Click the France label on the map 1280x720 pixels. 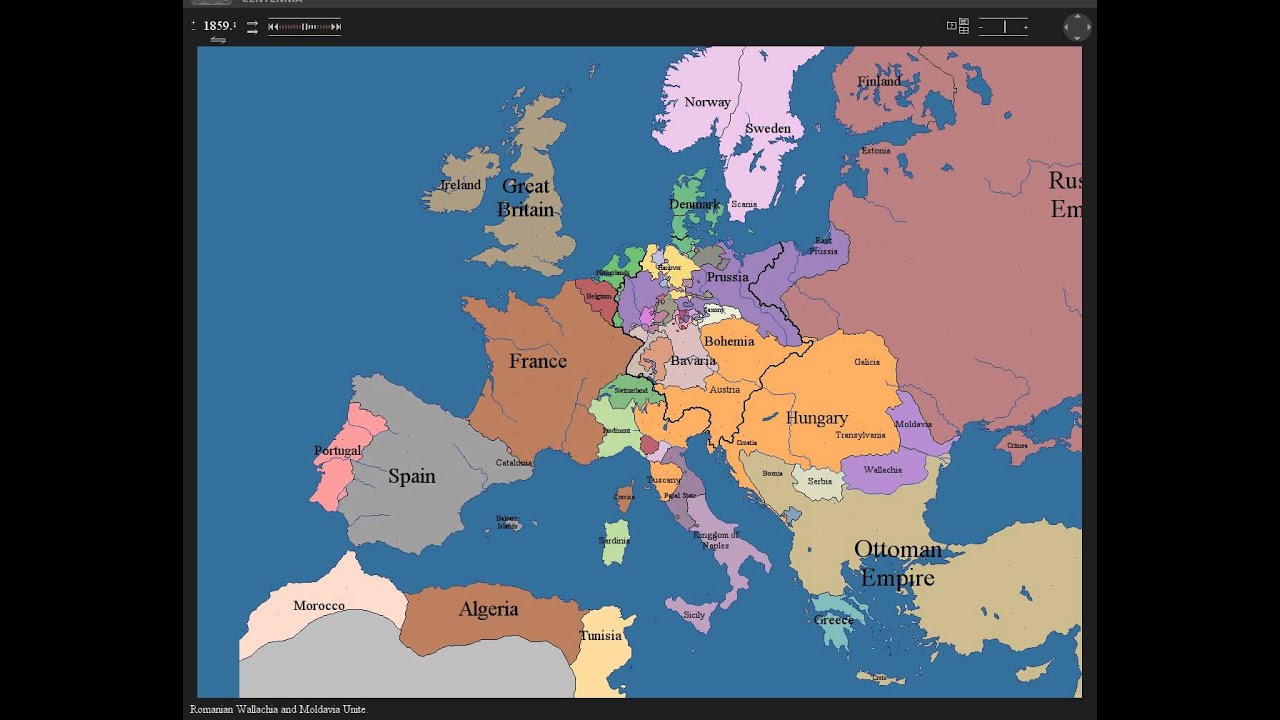tap(538, 361)
